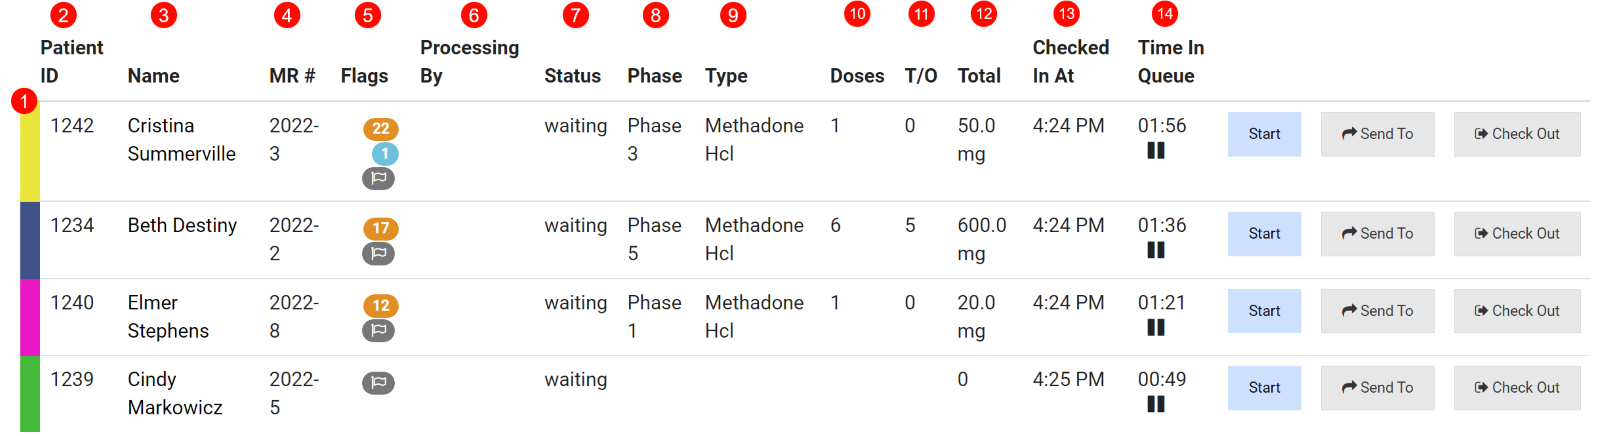Click the orange 12 flag badge
This screenshot has height=436, width=1600.
[381, 306]
